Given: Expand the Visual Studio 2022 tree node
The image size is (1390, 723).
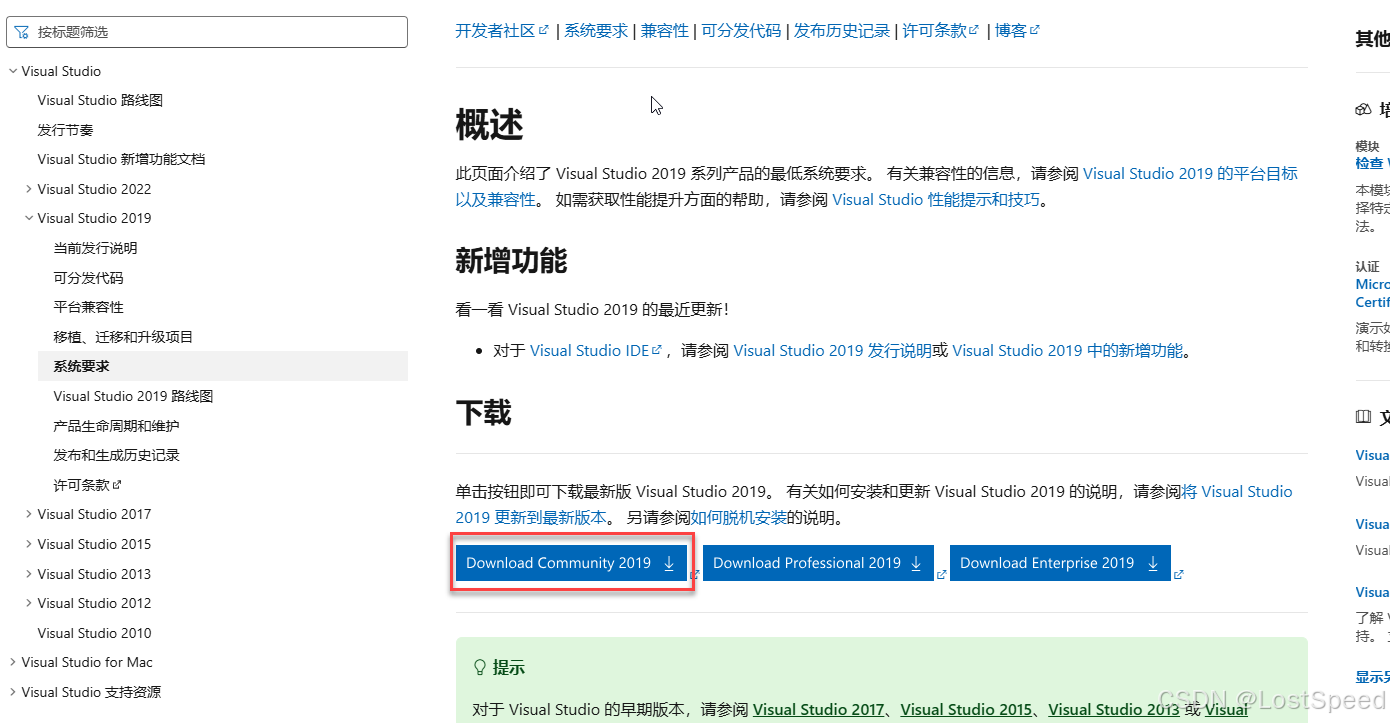Looking at the screenshot, I should pos(29,189).
